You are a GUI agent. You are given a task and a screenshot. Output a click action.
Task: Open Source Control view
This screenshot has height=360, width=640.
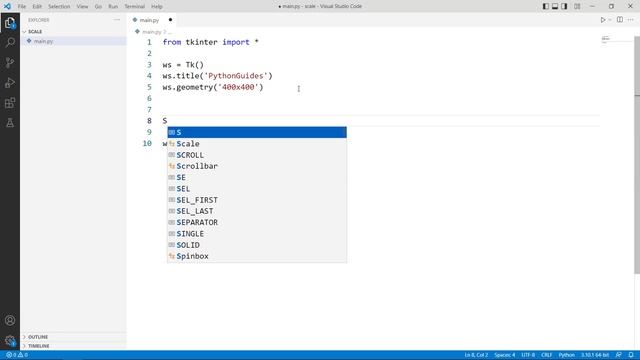[10, 62]
